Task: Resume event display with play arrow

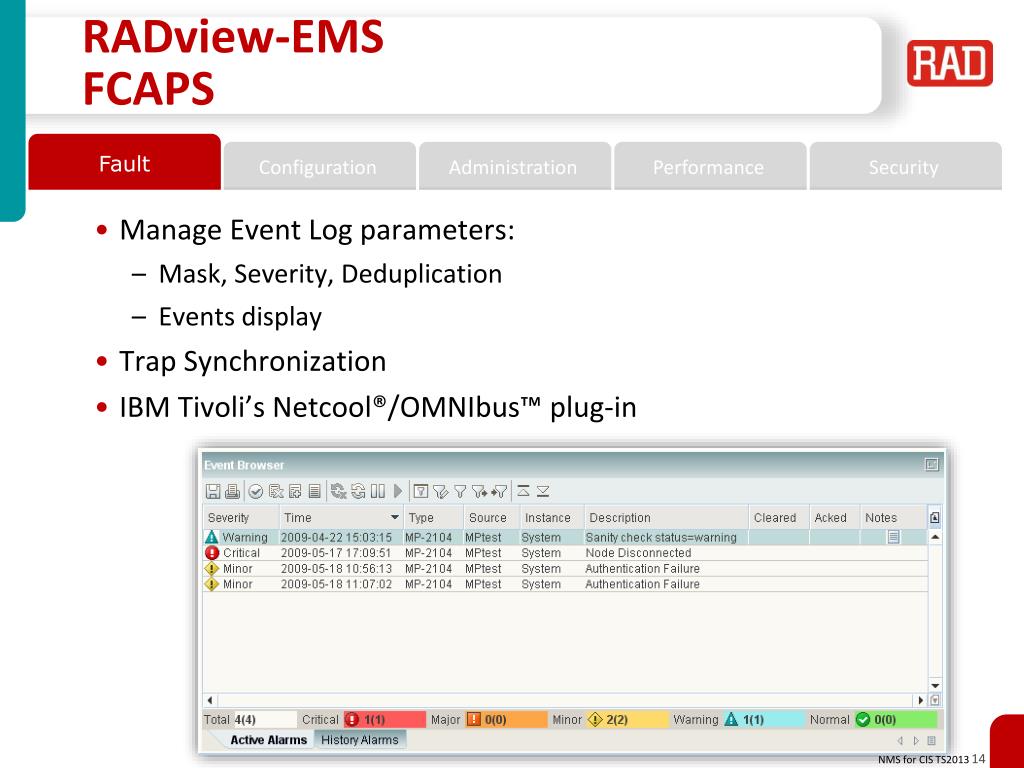Action: [x=398, y=491]
